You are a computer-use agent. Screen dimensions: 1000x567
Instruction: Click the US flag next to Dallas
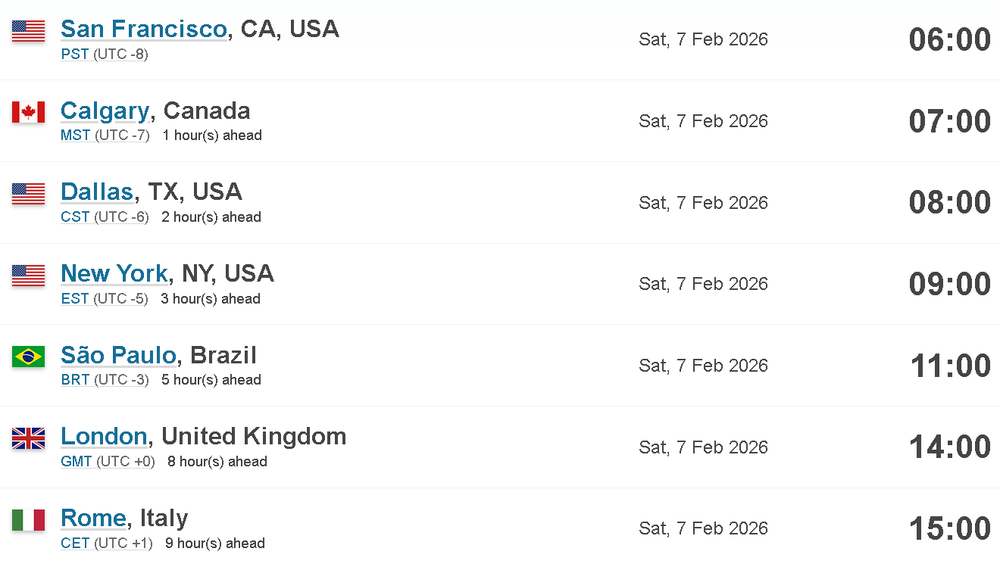[x=29, y=194]
